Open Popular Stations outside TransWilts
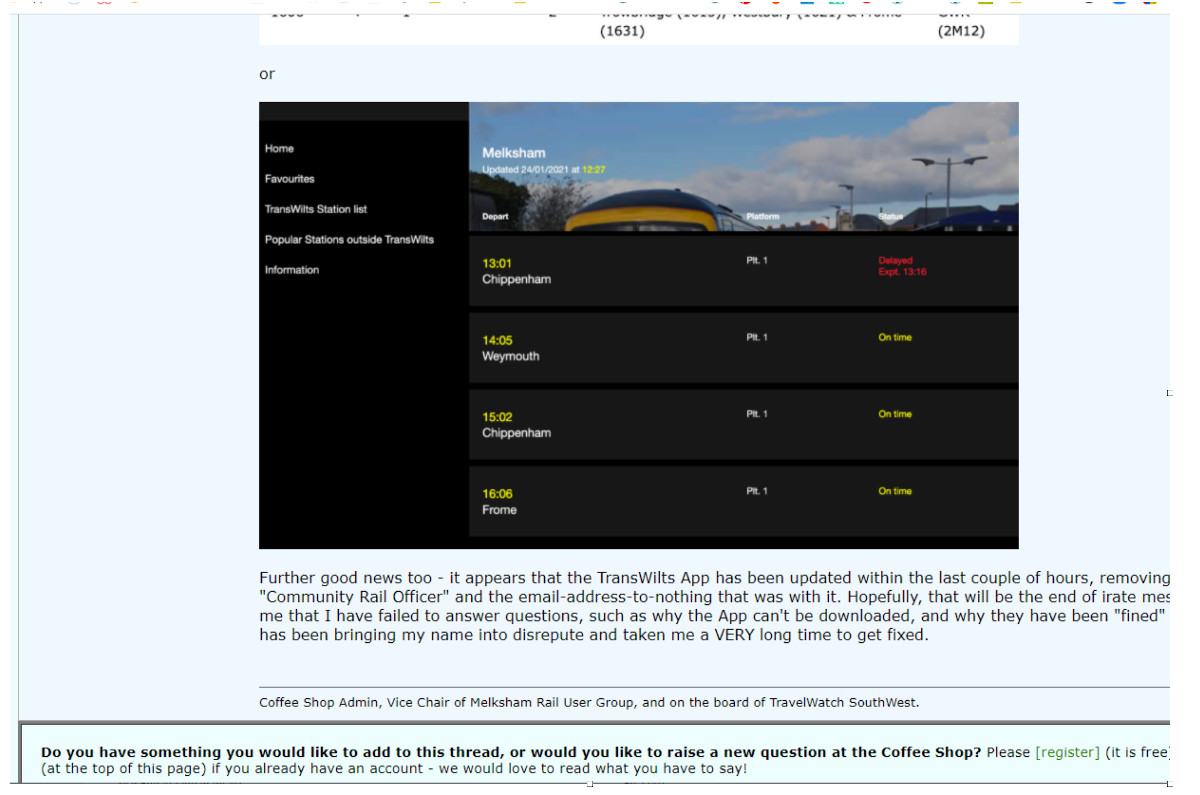 coord(349,240)
